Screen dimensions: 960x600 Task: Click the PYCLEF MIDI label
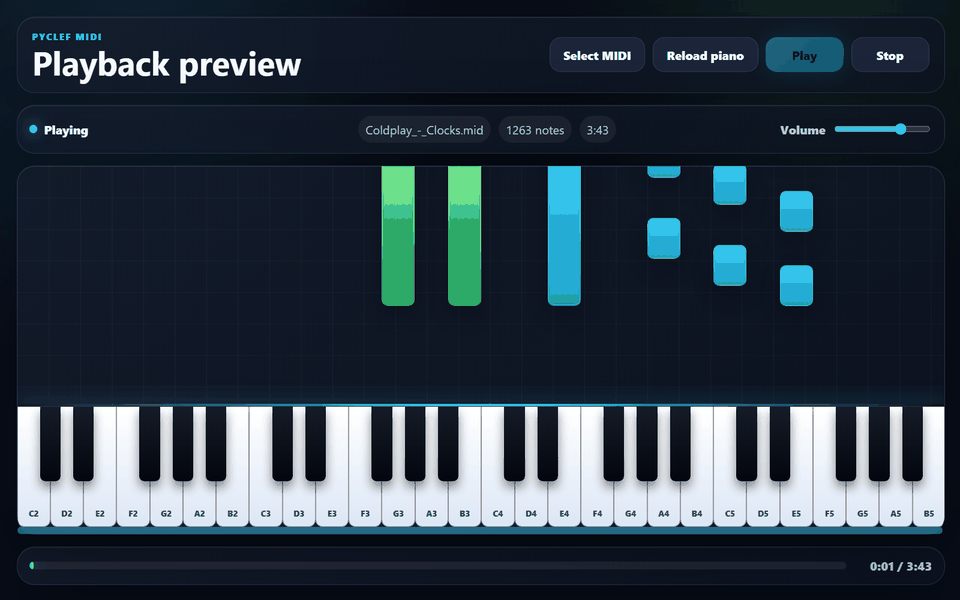[67, 37]
